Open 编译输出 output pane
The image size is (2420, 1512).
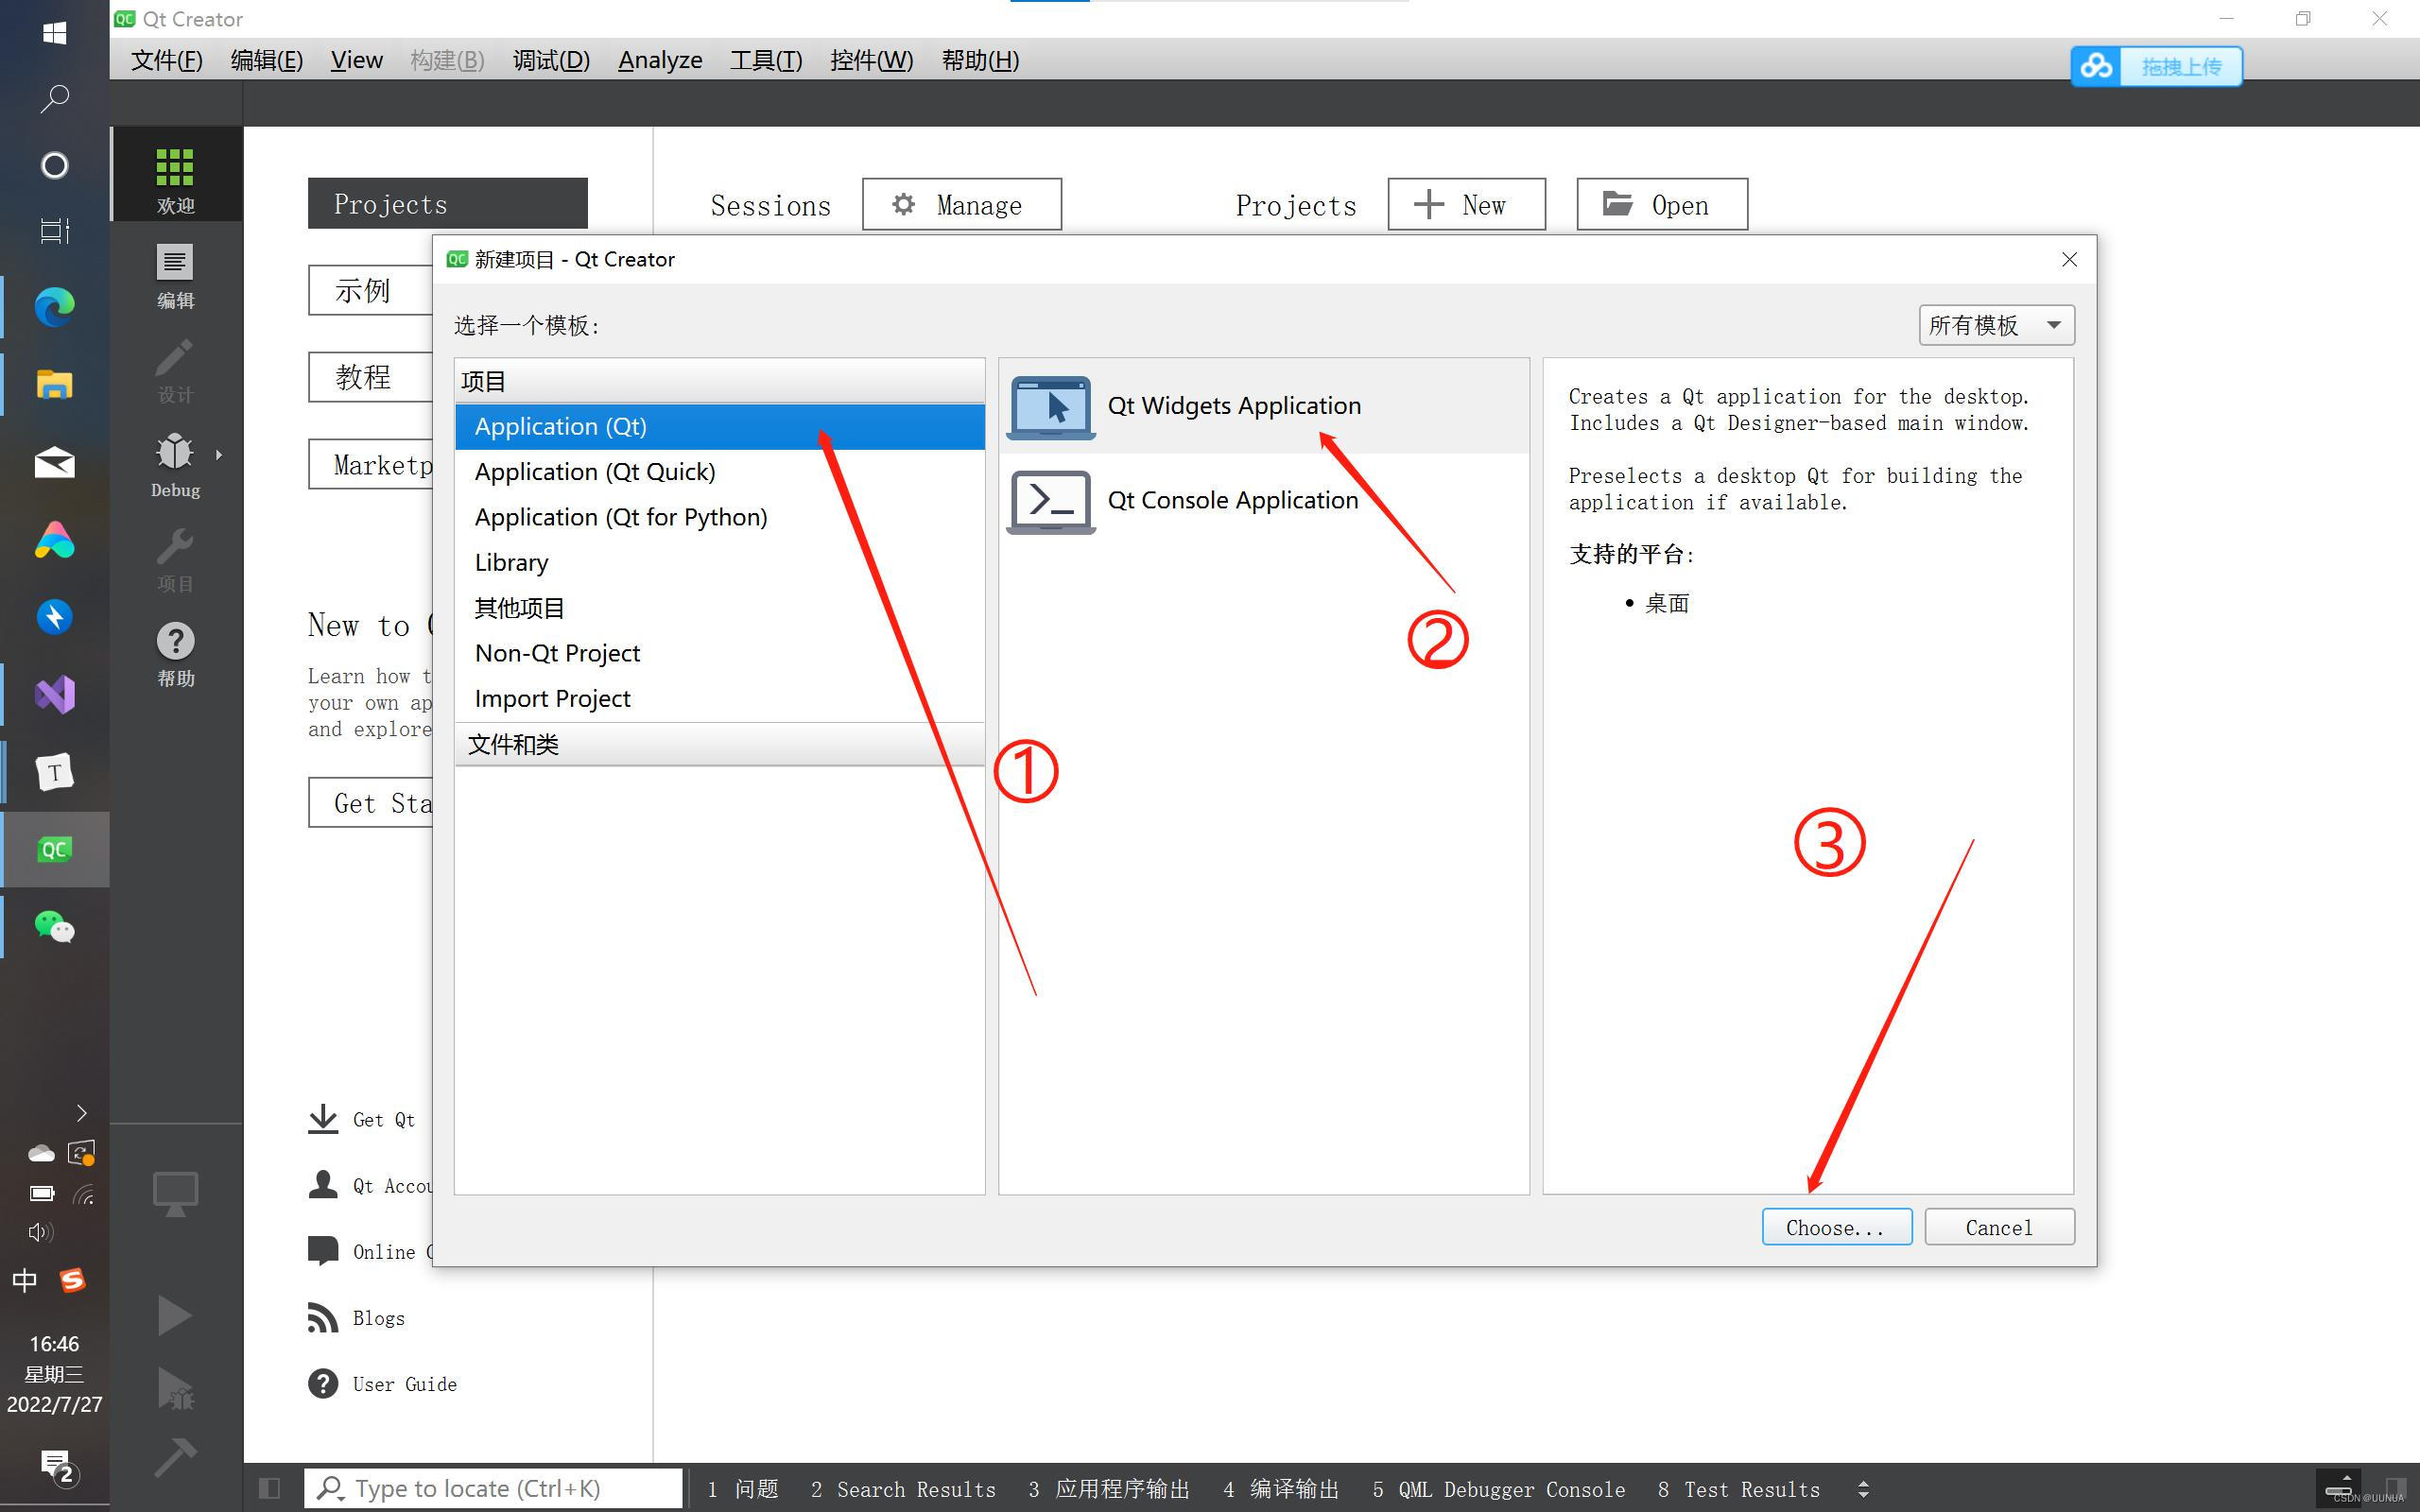(x=1281, y=1489)
